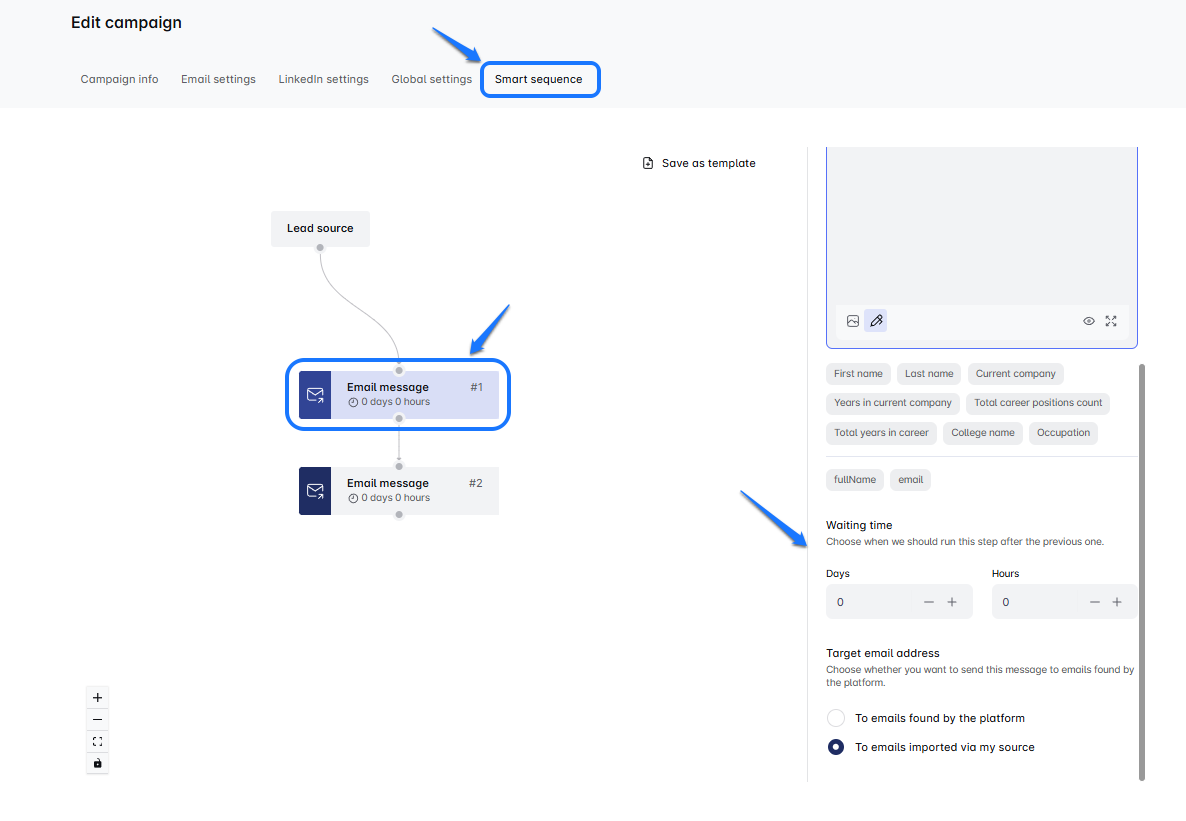This screenshot has width=1186, height=821.
Task: Click the envelope icon of Email message #2
Action: (315, 491)
